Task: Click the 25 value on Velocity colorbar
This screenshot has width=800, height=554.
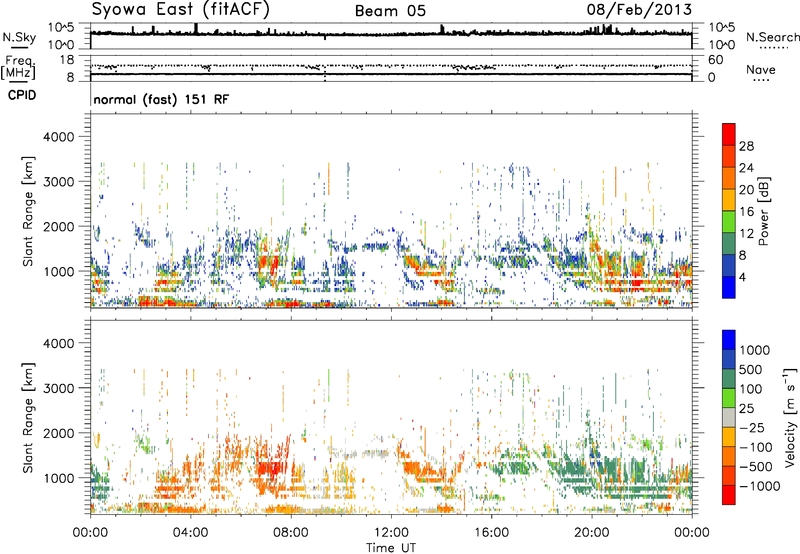Action: [x=746, y=409]
